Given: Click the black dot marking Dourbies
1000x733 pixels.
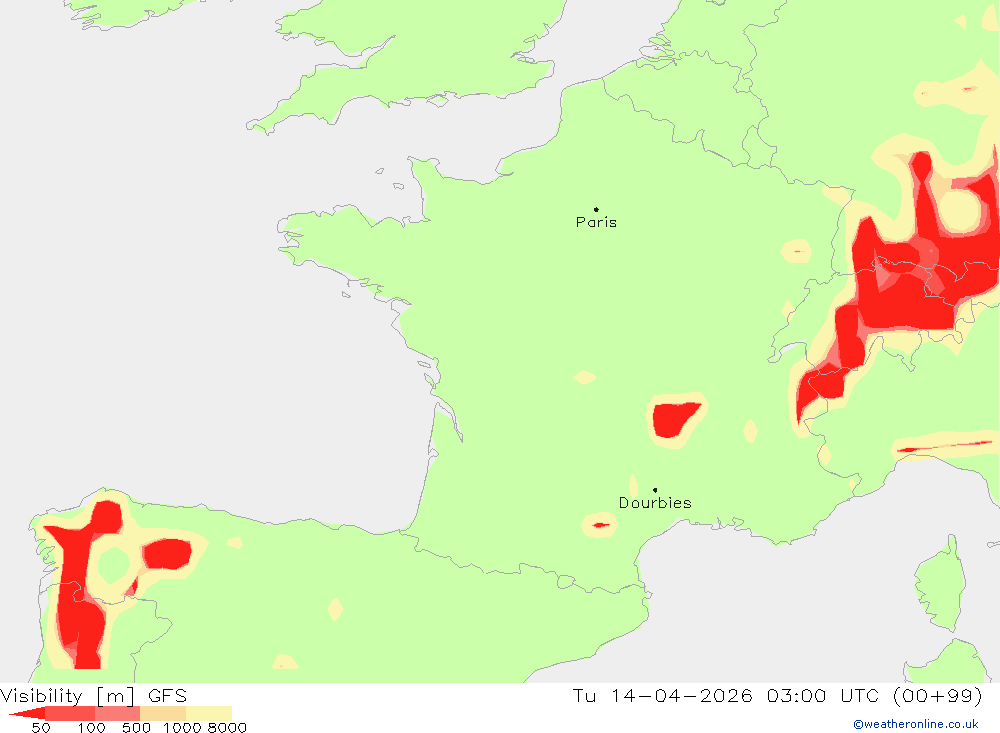Looking at the screenshot, I should tap(655, 490).
